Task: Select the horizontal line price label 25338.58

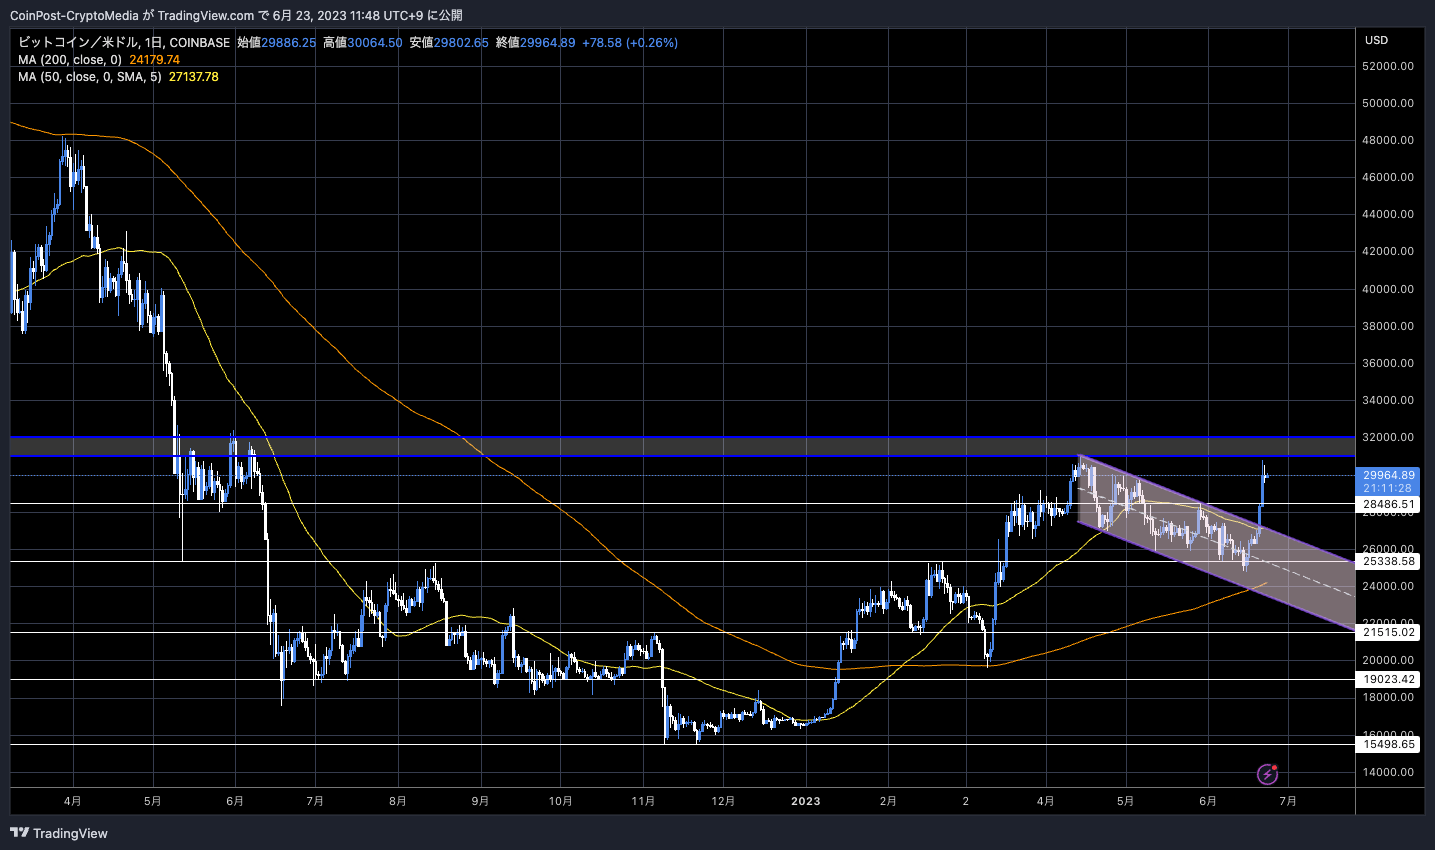Action: 1389,562
